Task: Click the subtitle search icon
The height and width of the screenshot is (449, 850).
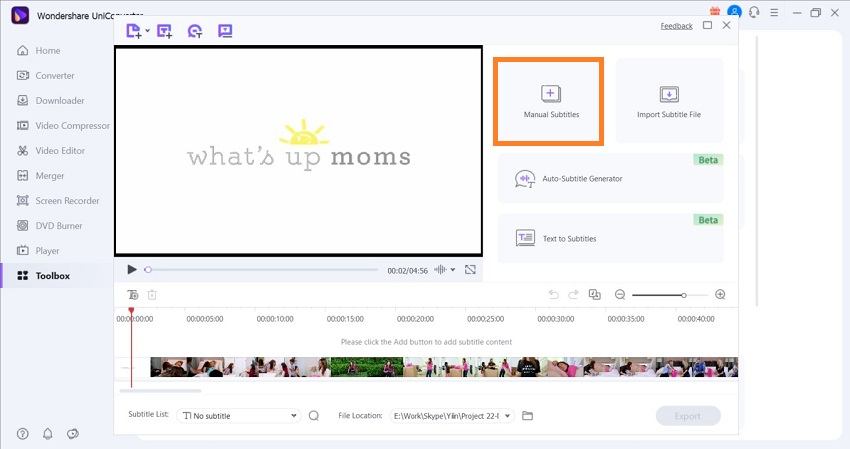Action: point(314,415)
